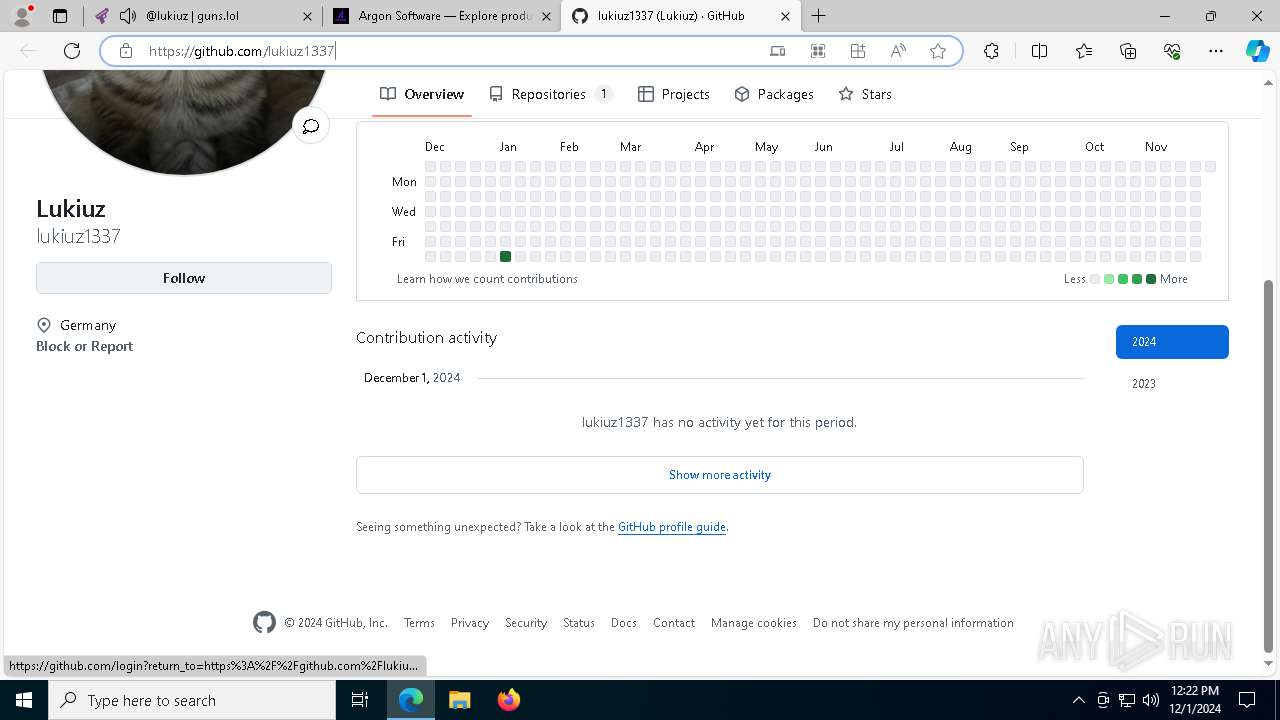This screenshot has height=720, width=1280.
Task: Click Block or Report link
Action: pos(84,346)
